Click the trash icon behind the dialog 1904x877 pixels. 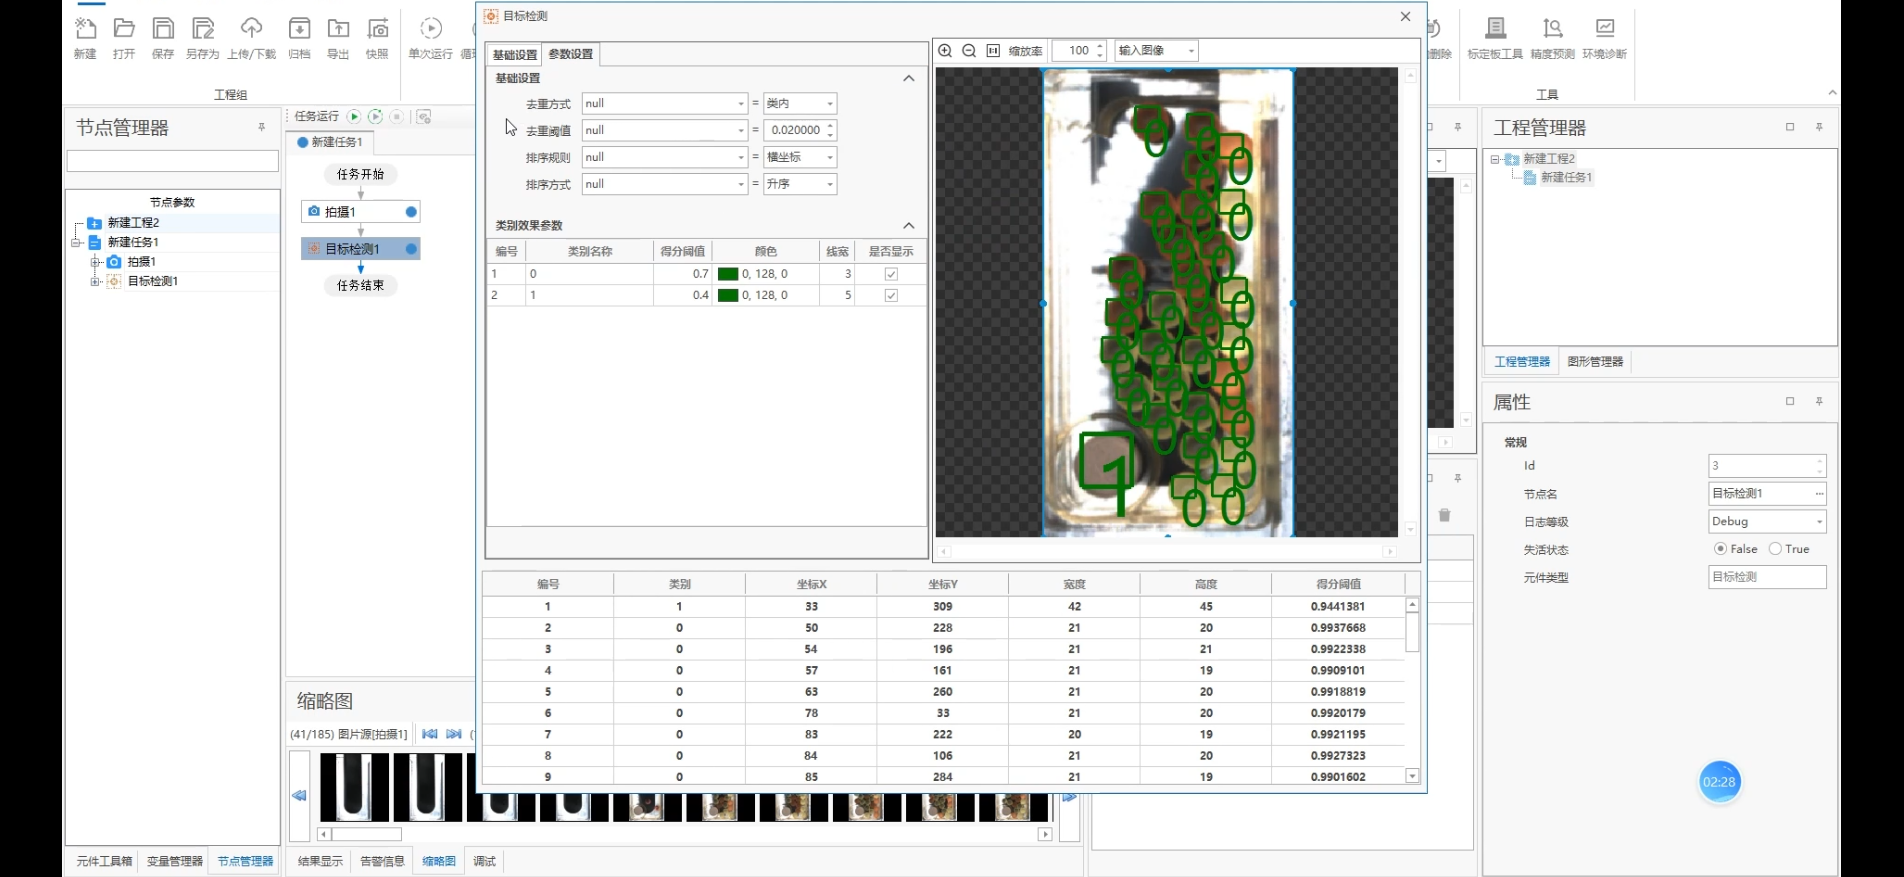coord(1444,515)
